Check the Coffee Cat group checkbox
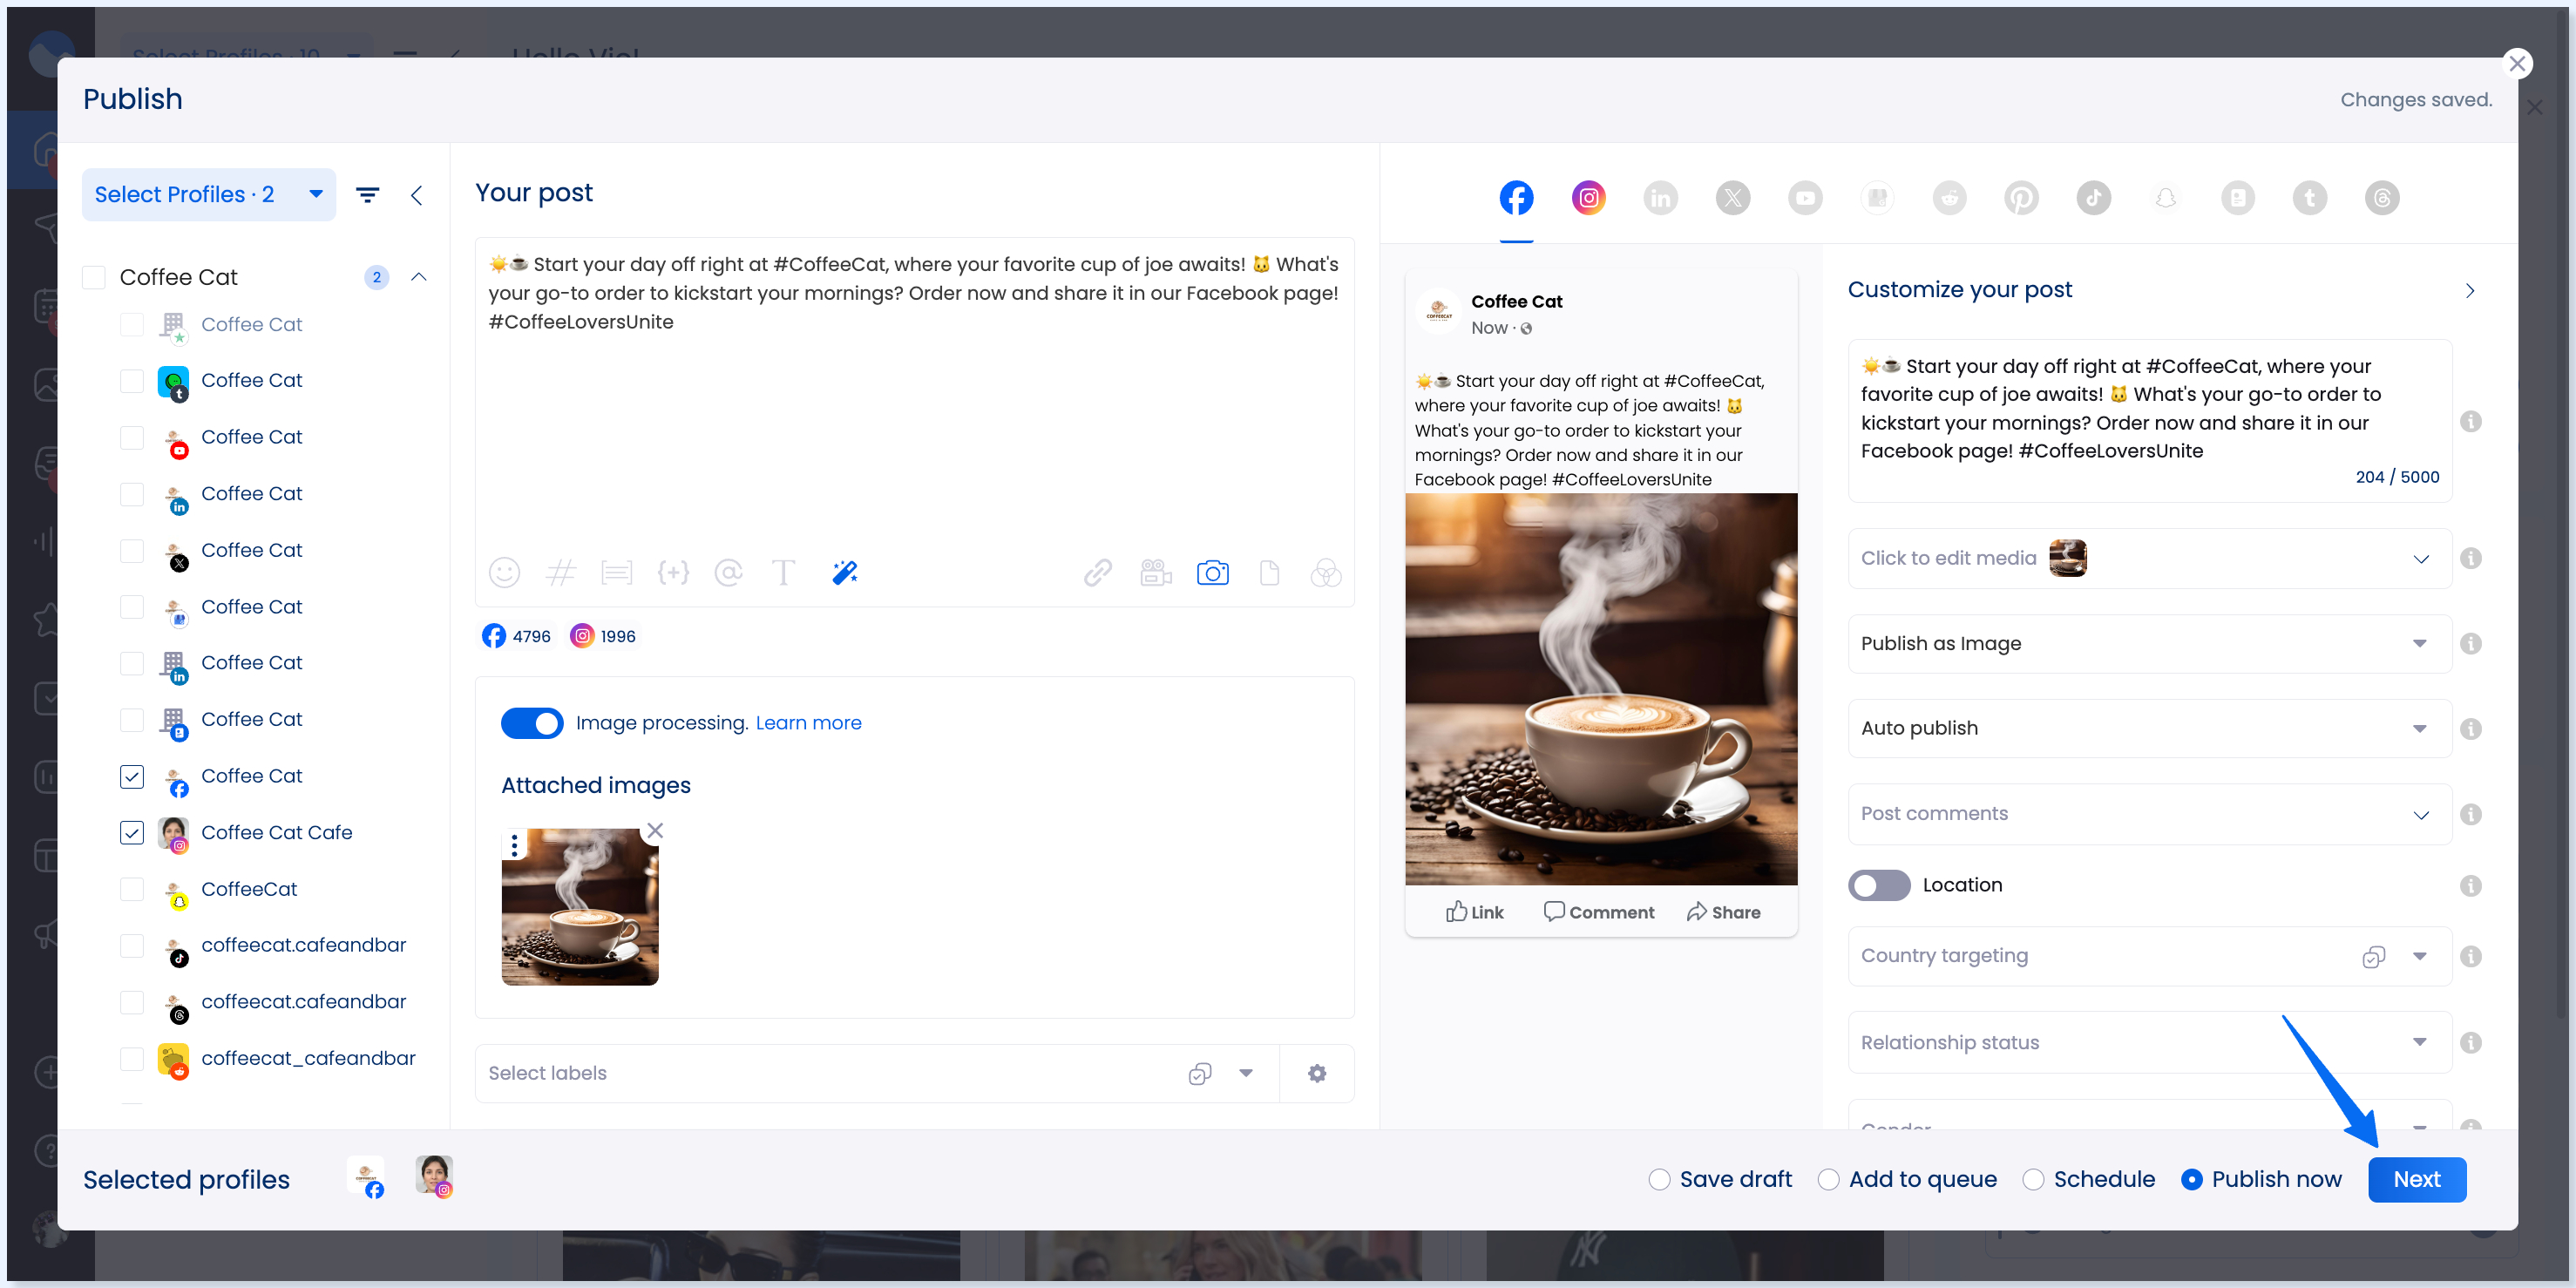Screen dimensions: 2576x1288 tap(94, 278)
